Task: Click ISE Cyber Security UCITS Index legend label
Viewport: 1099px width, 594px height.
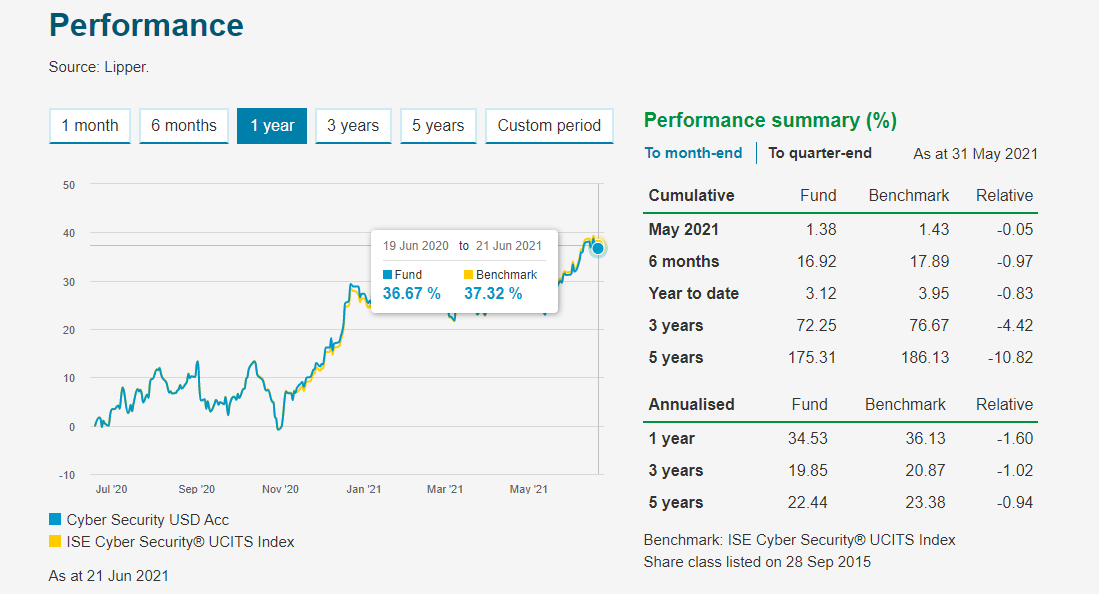Action: 180,542
